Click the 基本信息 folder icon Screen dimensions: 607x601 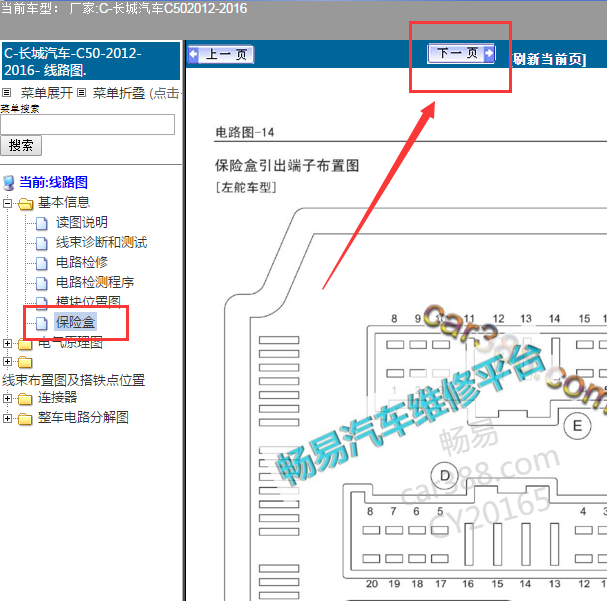[x=26, y=203]
